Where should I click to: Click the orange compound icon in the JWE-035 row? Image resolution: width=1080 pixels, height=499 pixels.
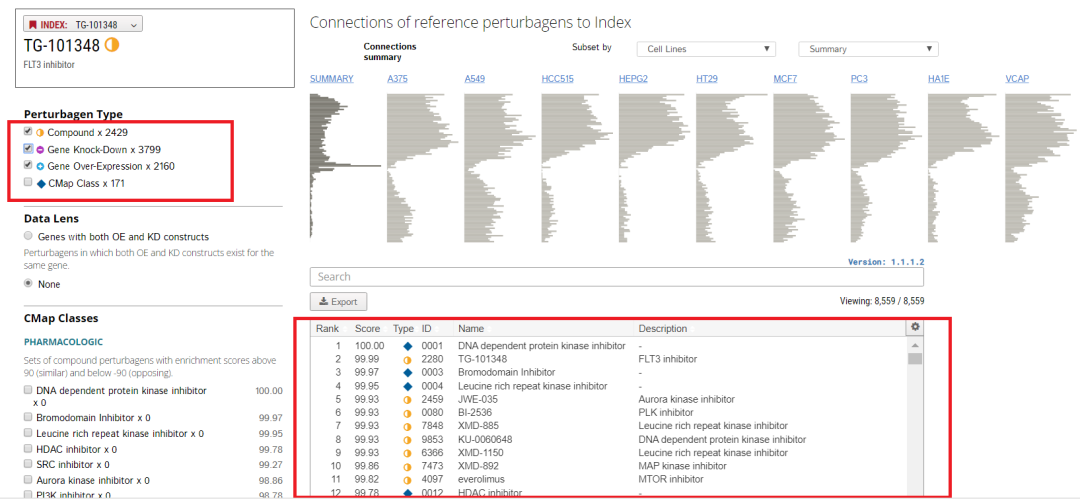point(407,399)
